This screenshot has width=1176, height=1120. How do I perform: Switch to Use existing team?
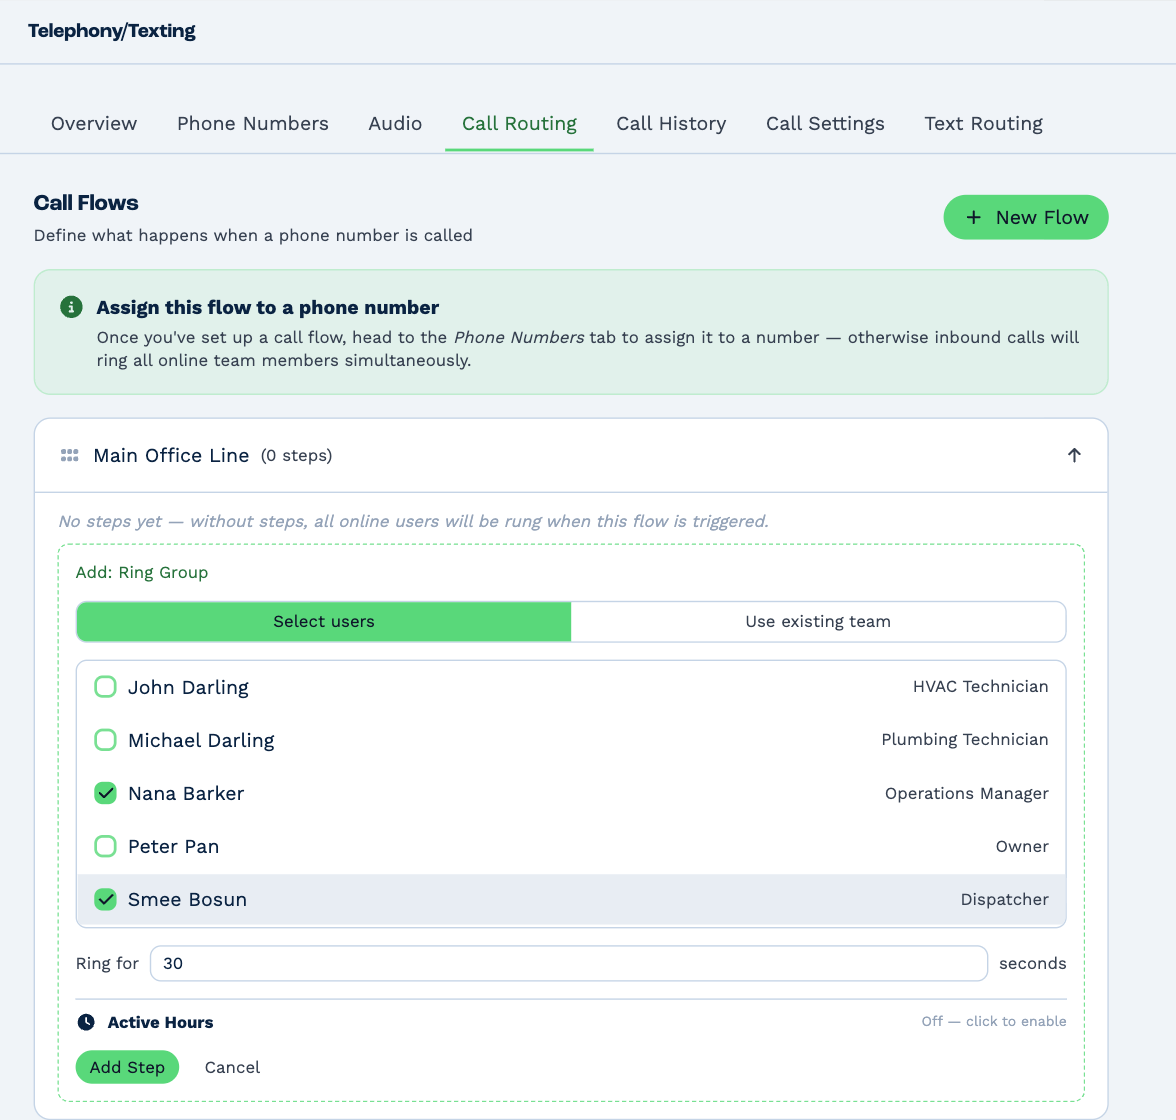click(x=818, y=621)
